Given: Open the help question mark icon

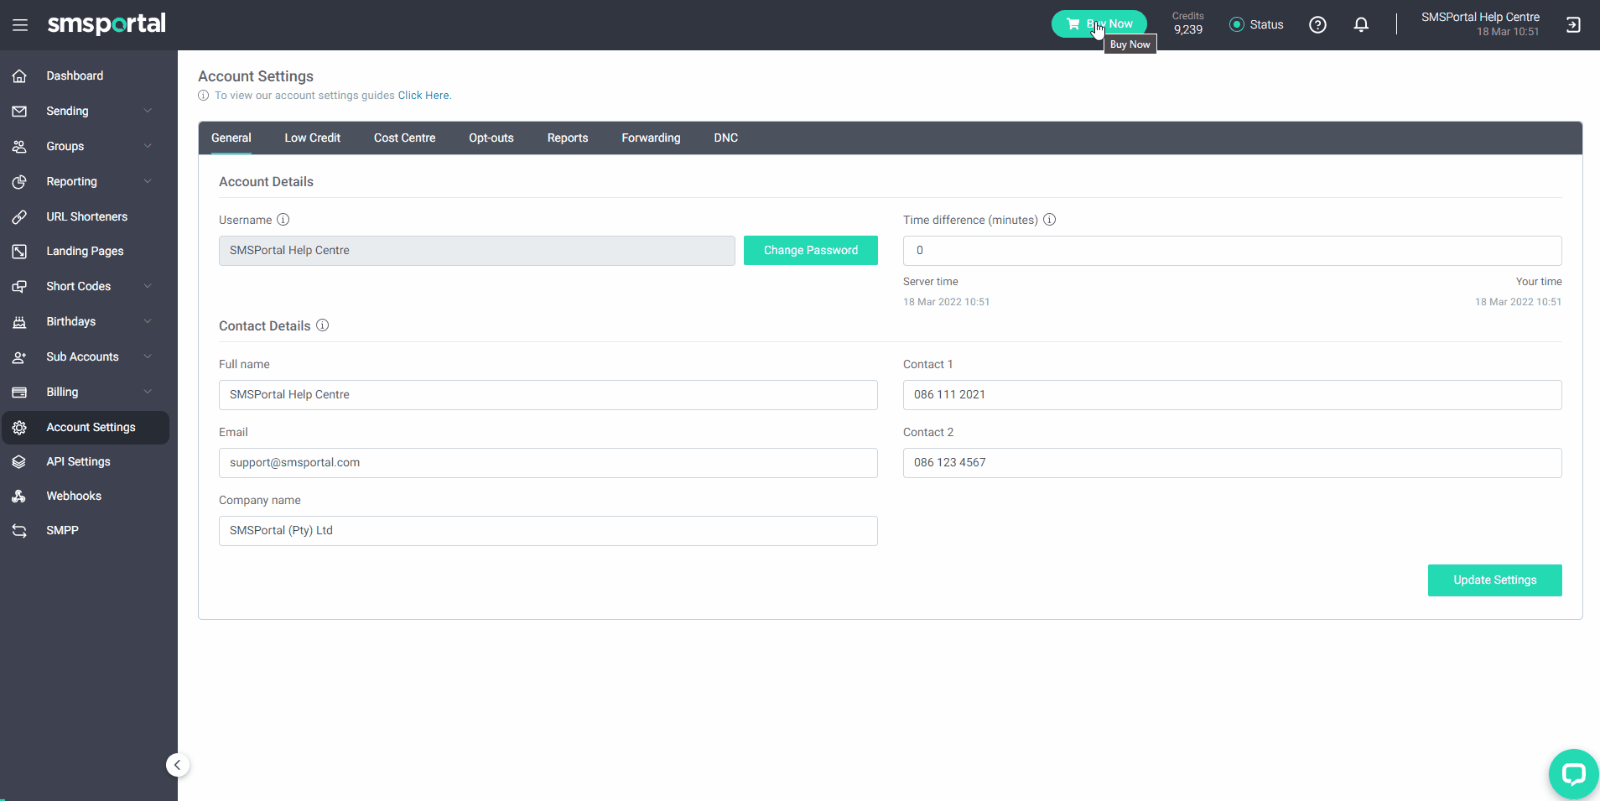Looking at the screenshot, I should (1318, 25).
